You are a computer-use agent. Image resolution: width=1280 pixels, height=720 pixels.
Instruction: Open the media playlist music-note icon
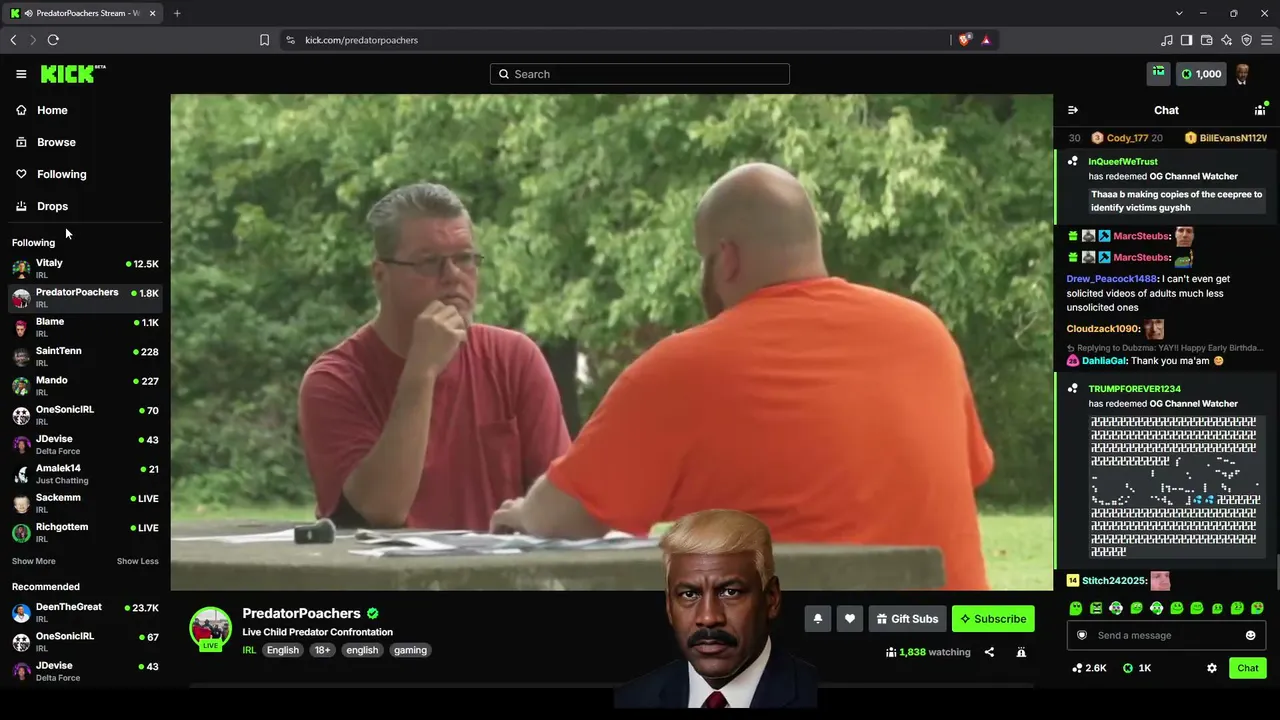[x=1167, y=40]
